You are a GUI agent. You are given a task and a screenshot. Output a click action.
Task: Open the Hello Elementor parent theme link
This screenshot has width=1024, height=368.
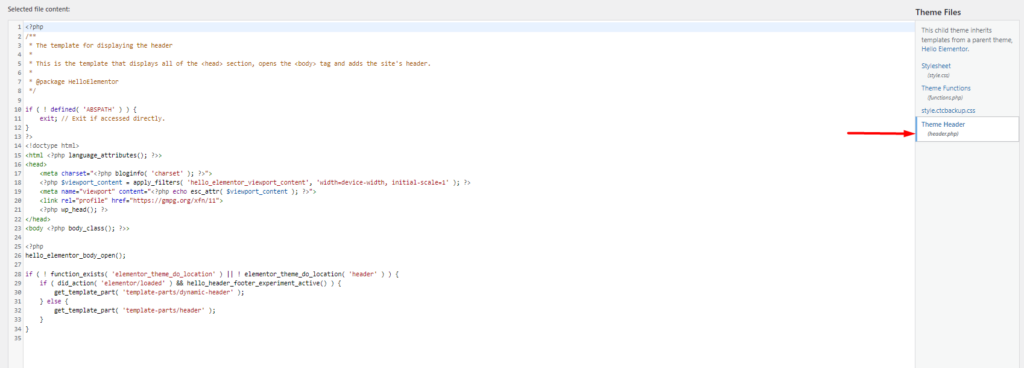[x=945, y=49]
